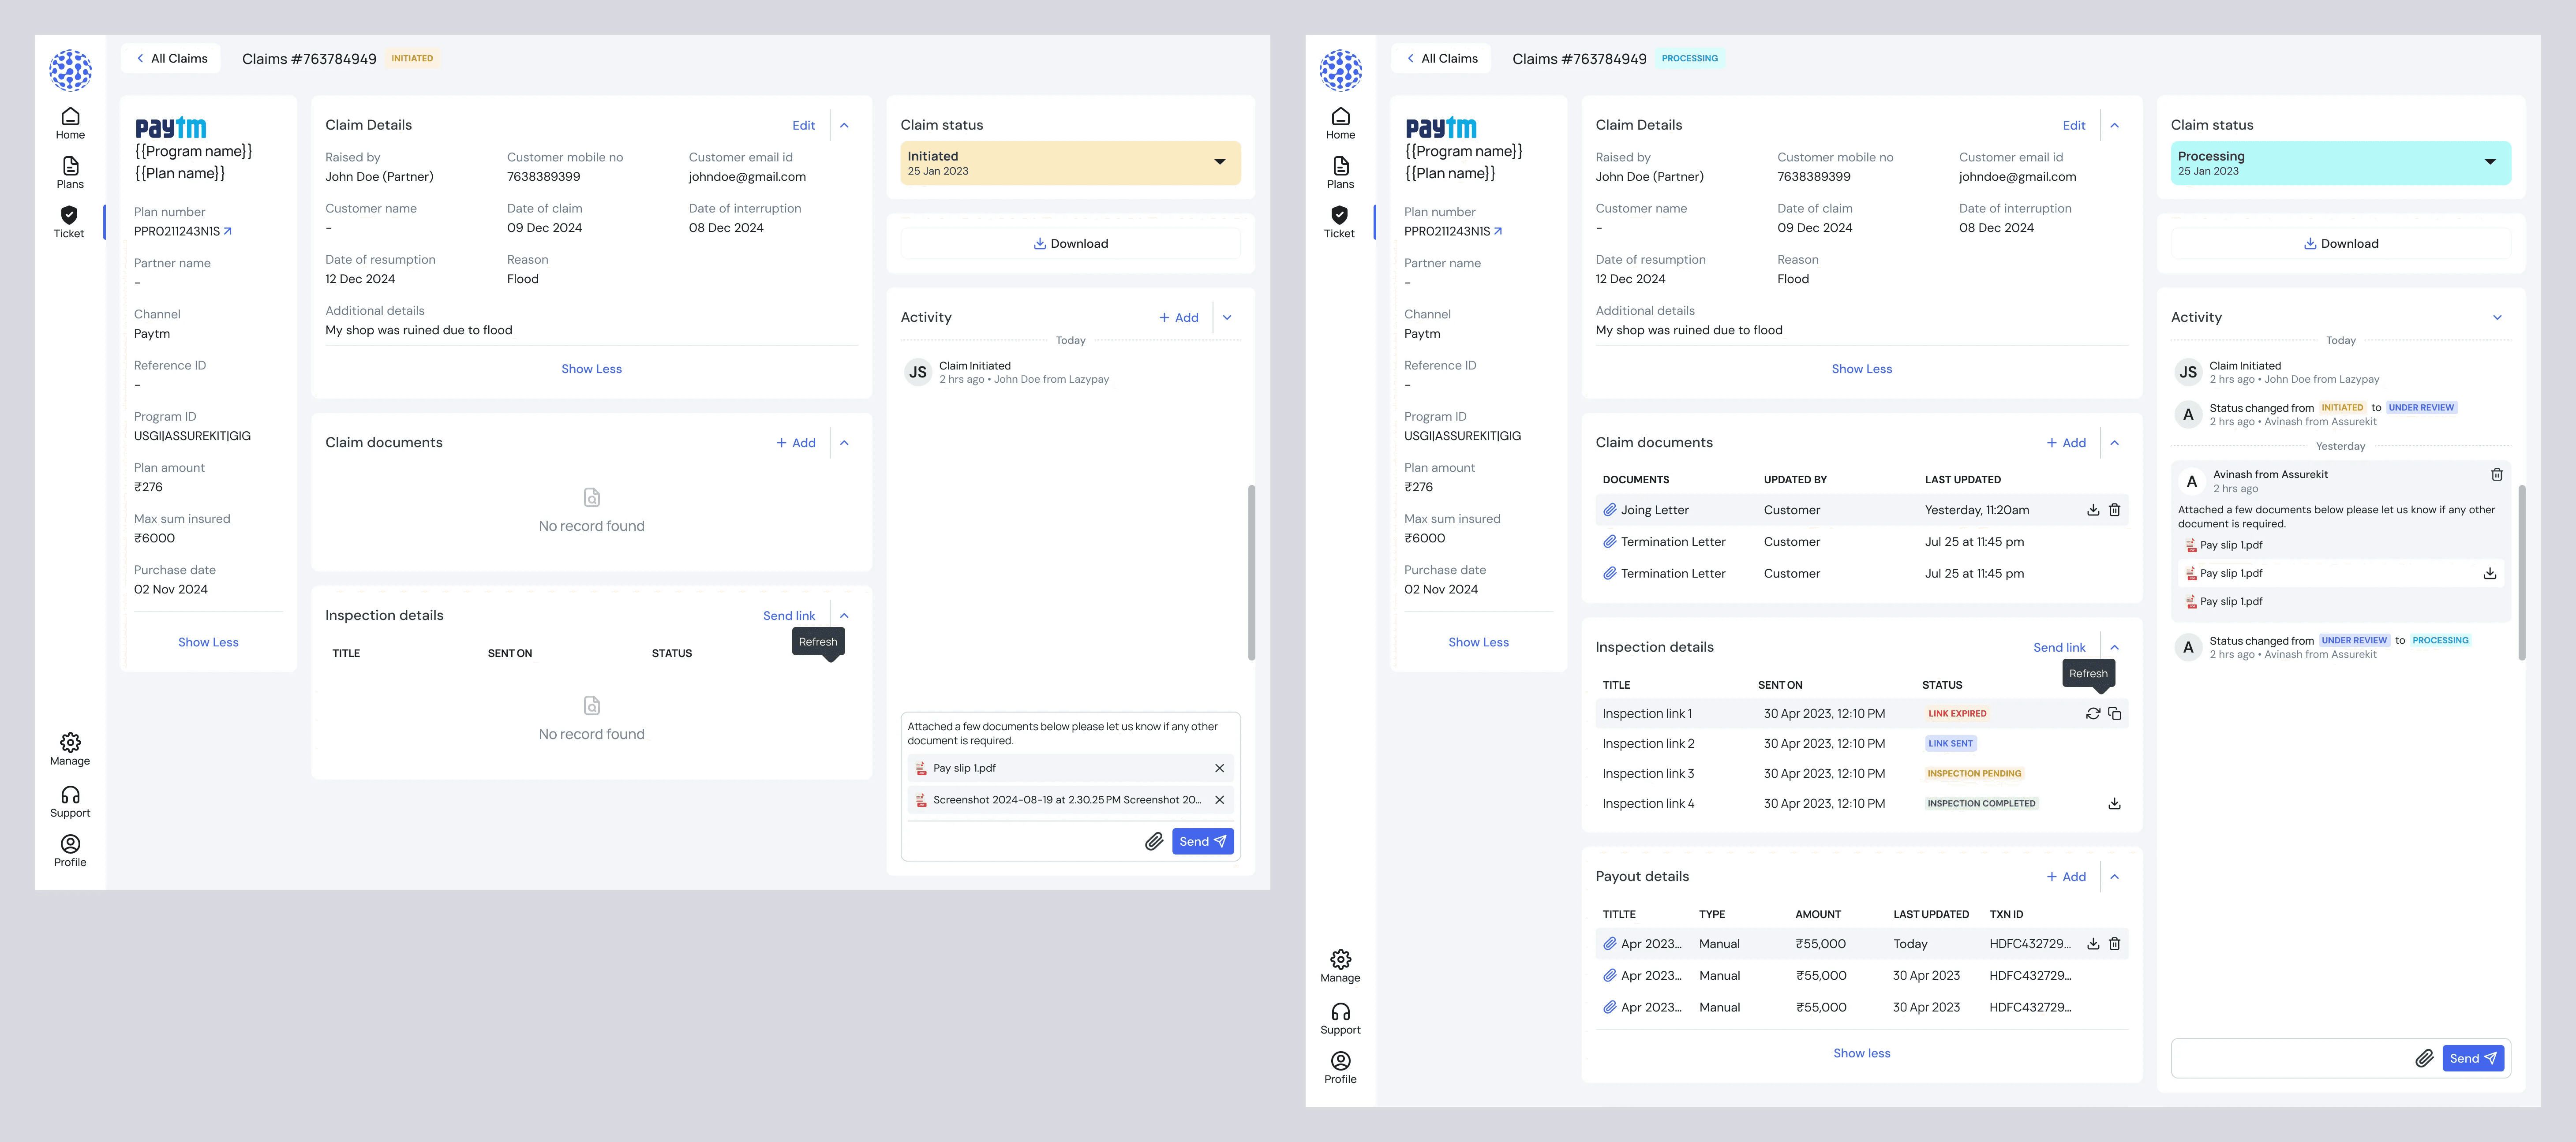The image size is (2576, 1142).
Task: Click Show Less under Claim Details in Processing screen
Action: coord(1861,369)
